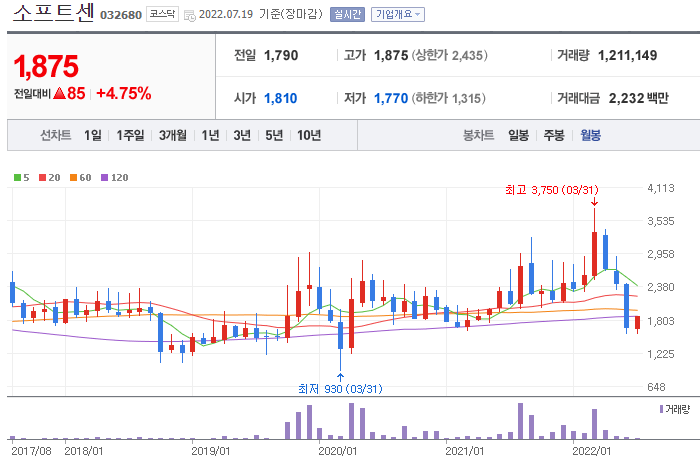Click the 저가 value 1,770
This screenshot has height=461, width=700.
pyautogui.click(x=391, y=98)
